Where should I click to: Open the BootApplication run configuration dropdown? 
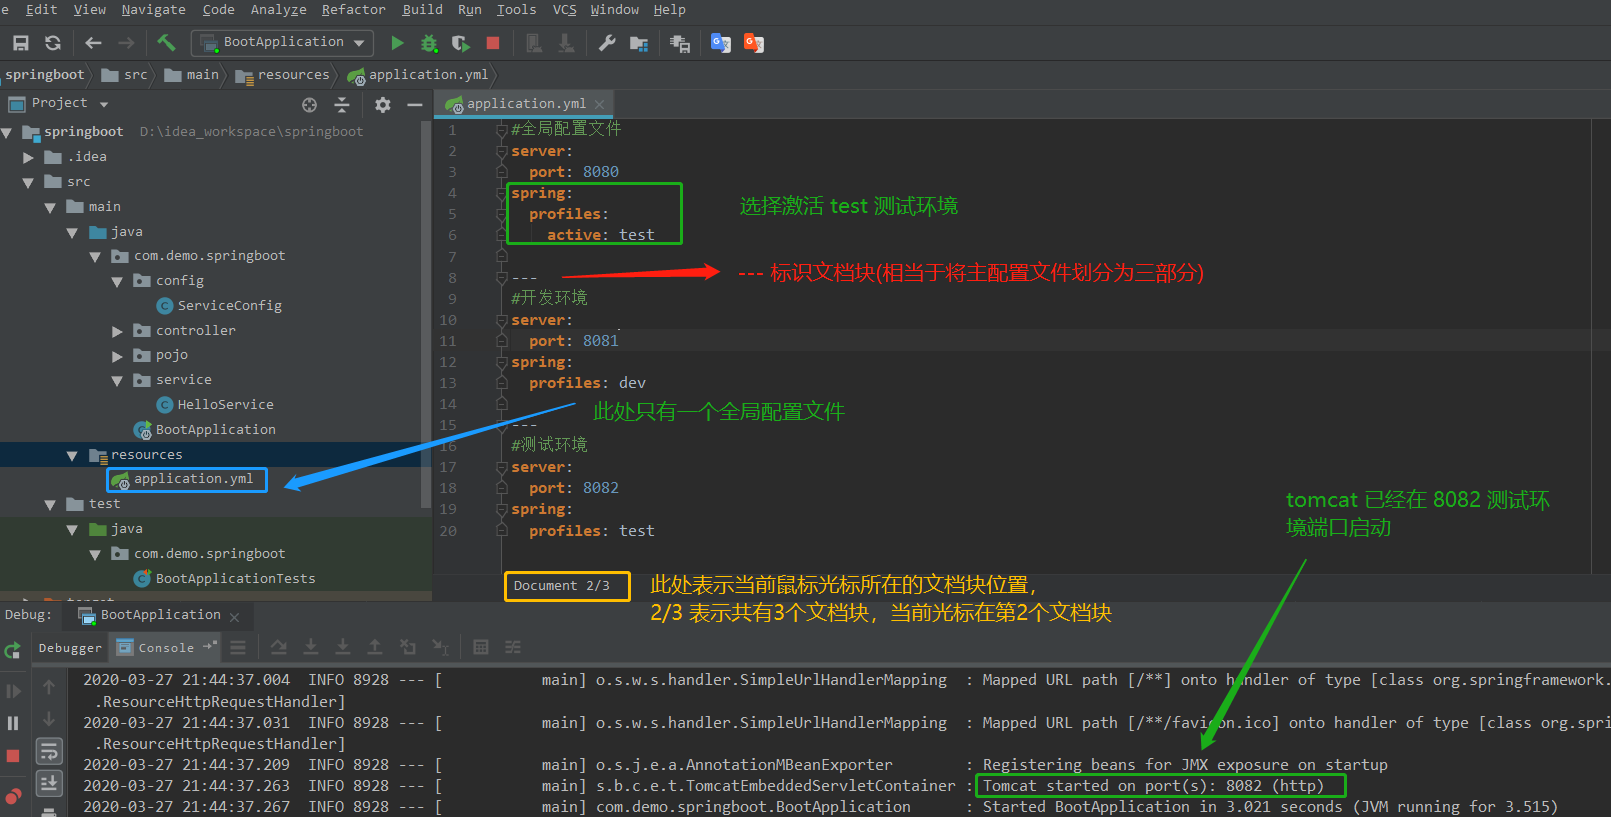pyautogui.click(x=283, y=43)
